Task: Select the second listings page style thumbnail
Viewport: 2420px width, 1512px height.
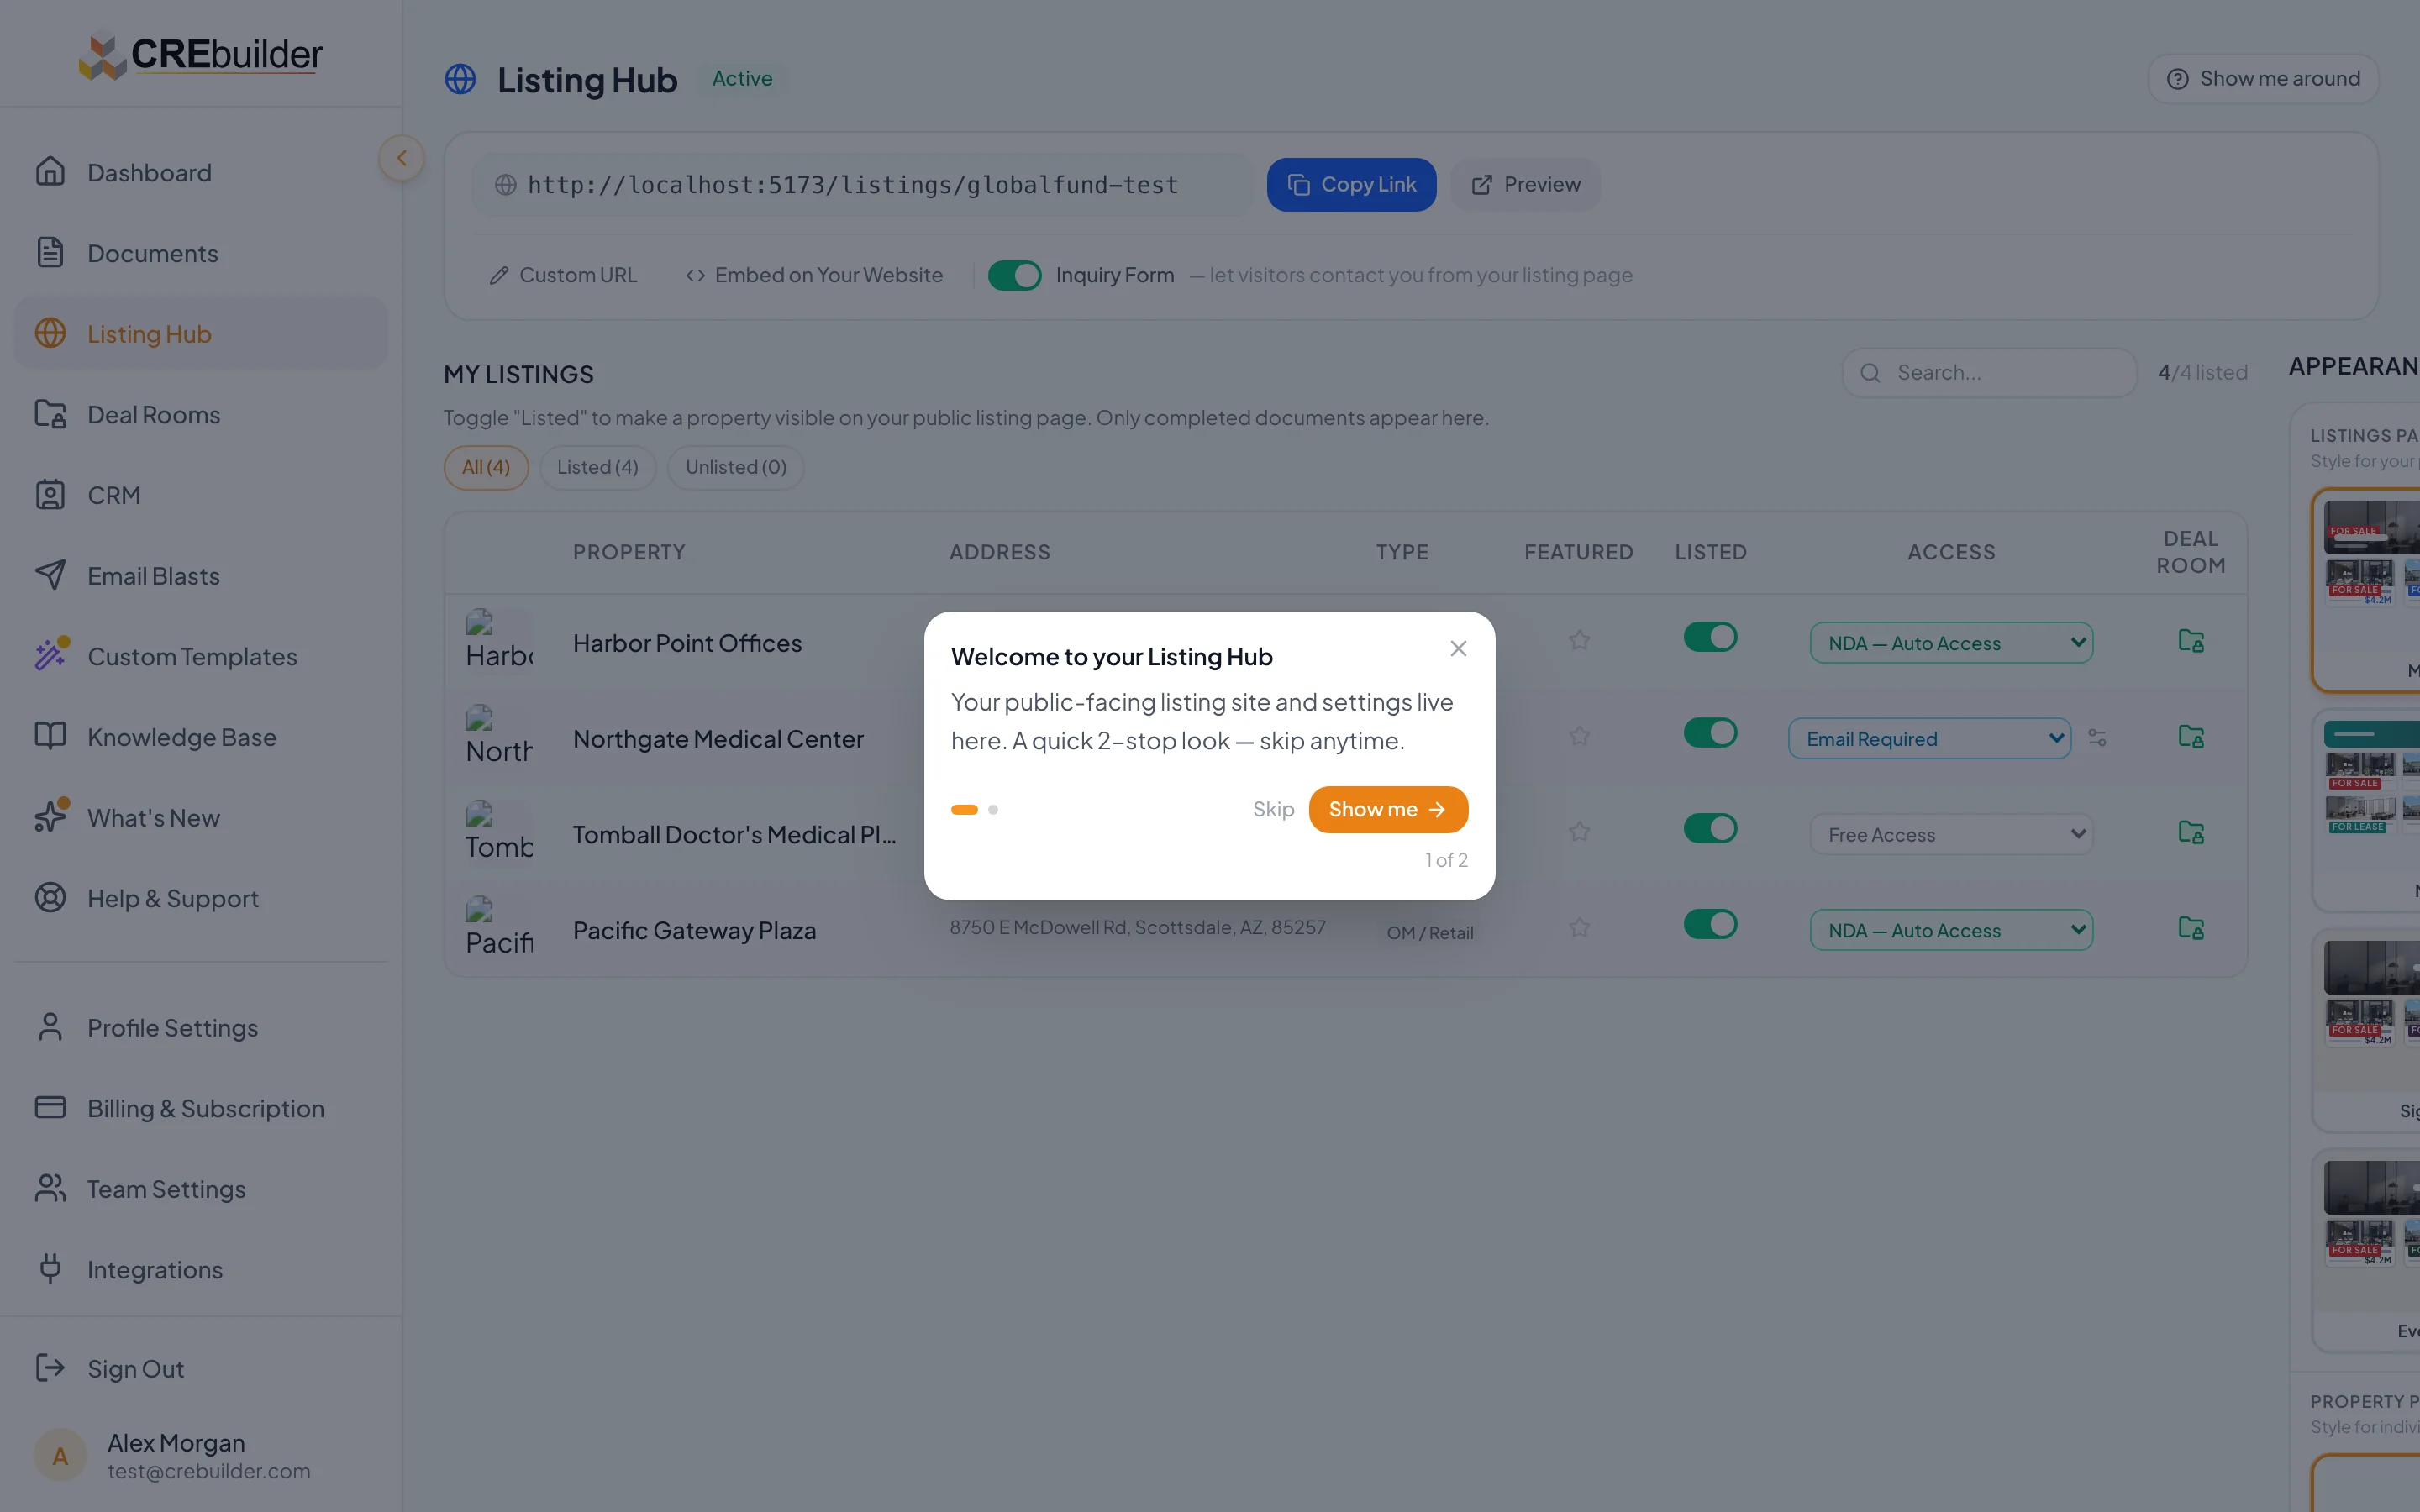Action: [2366, 810]
